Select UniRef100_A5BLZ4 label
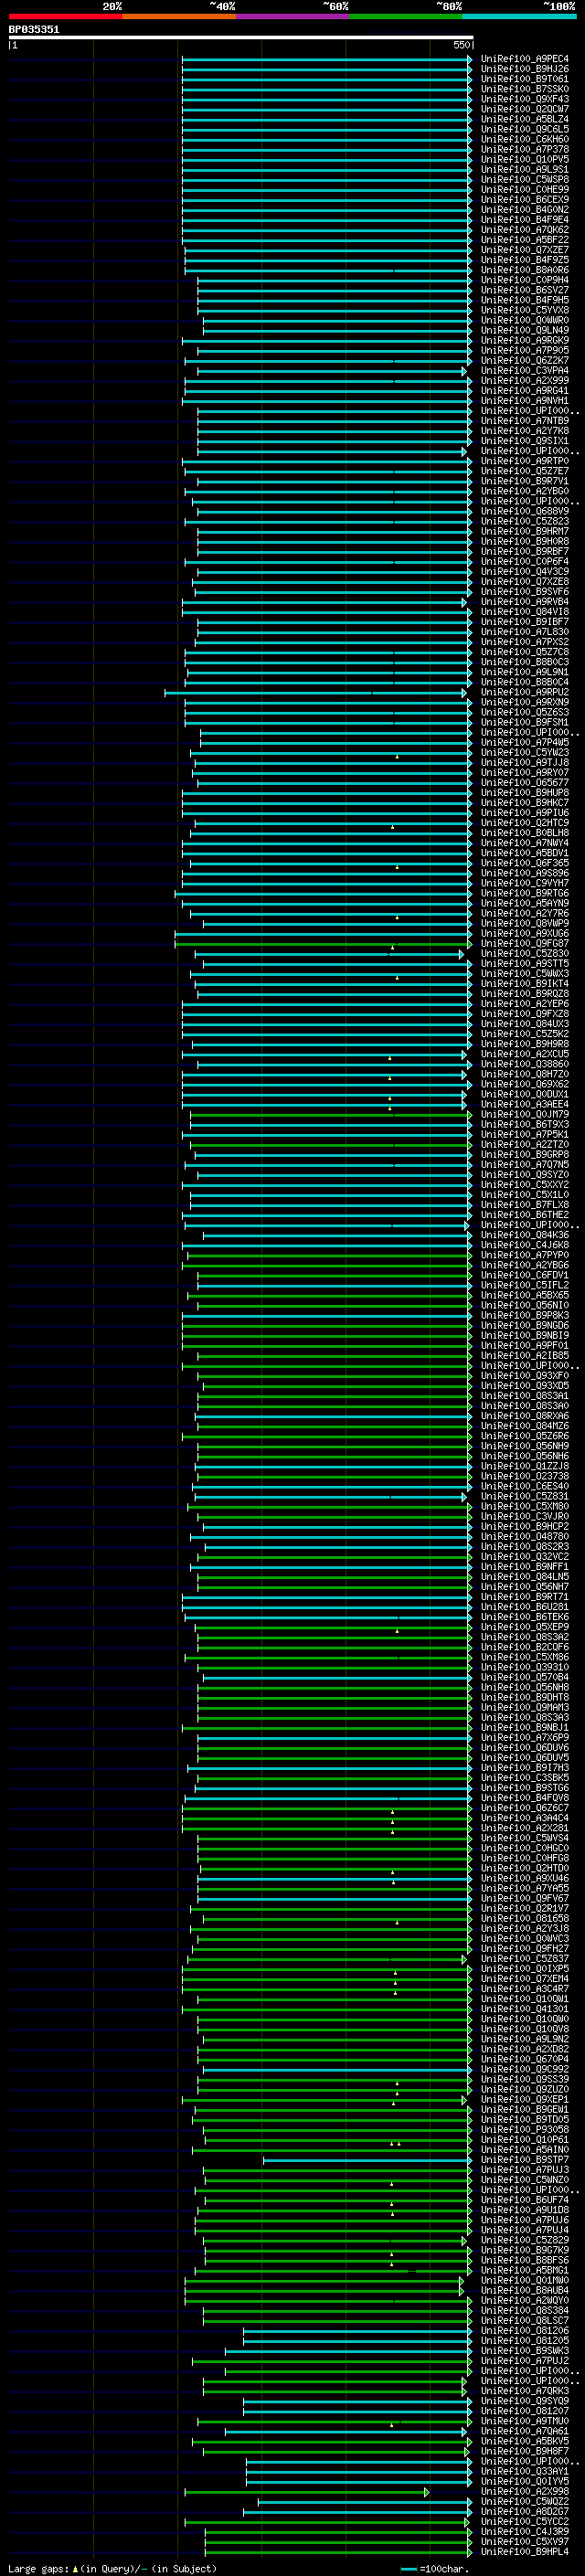This screenshot has width=585, height=2576. 524,119
